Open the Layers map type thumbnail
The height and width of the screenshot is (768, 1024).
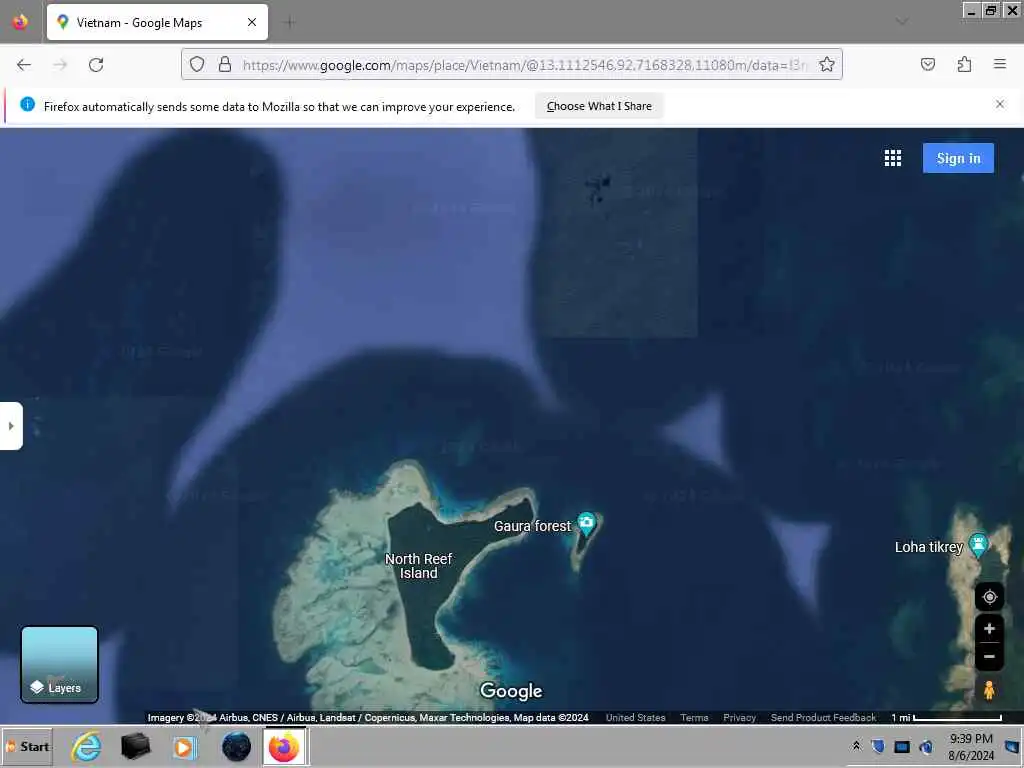(x=59, y=665)
